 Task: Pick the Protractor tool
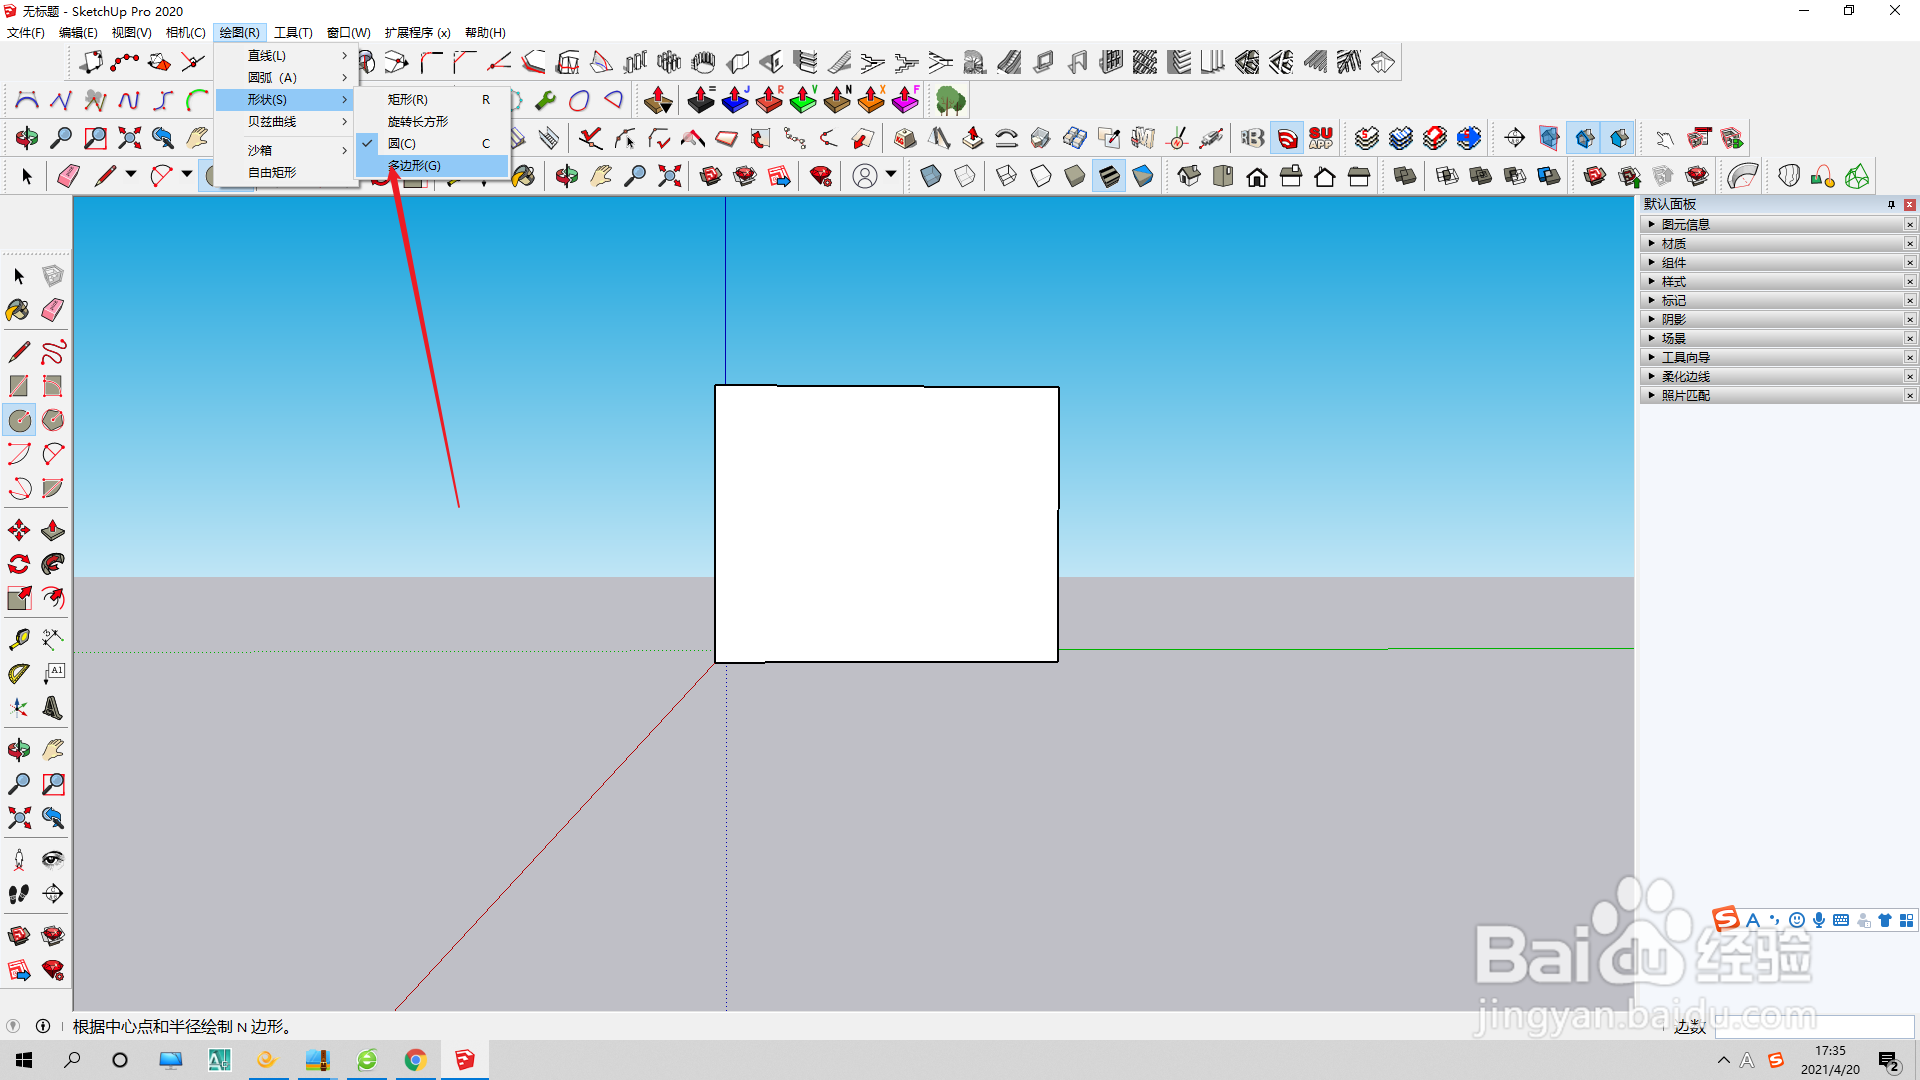(19, 674)
